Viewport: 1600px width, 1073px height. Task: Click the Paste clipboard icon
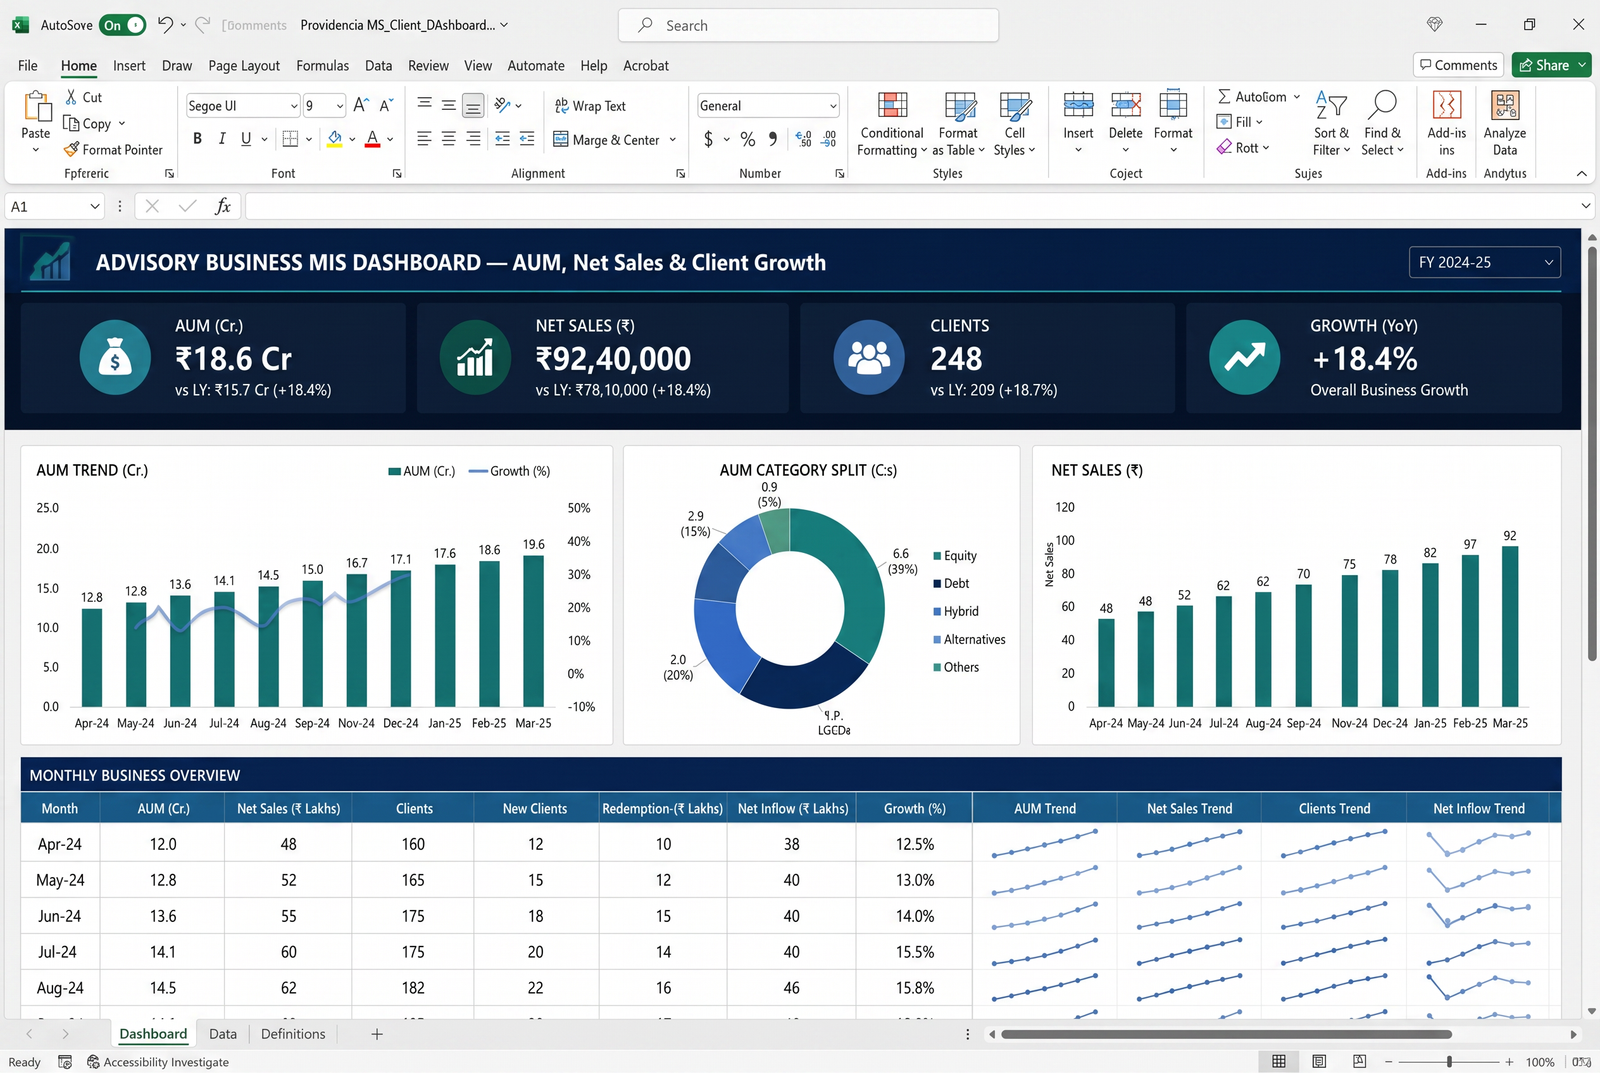point(36,106)
